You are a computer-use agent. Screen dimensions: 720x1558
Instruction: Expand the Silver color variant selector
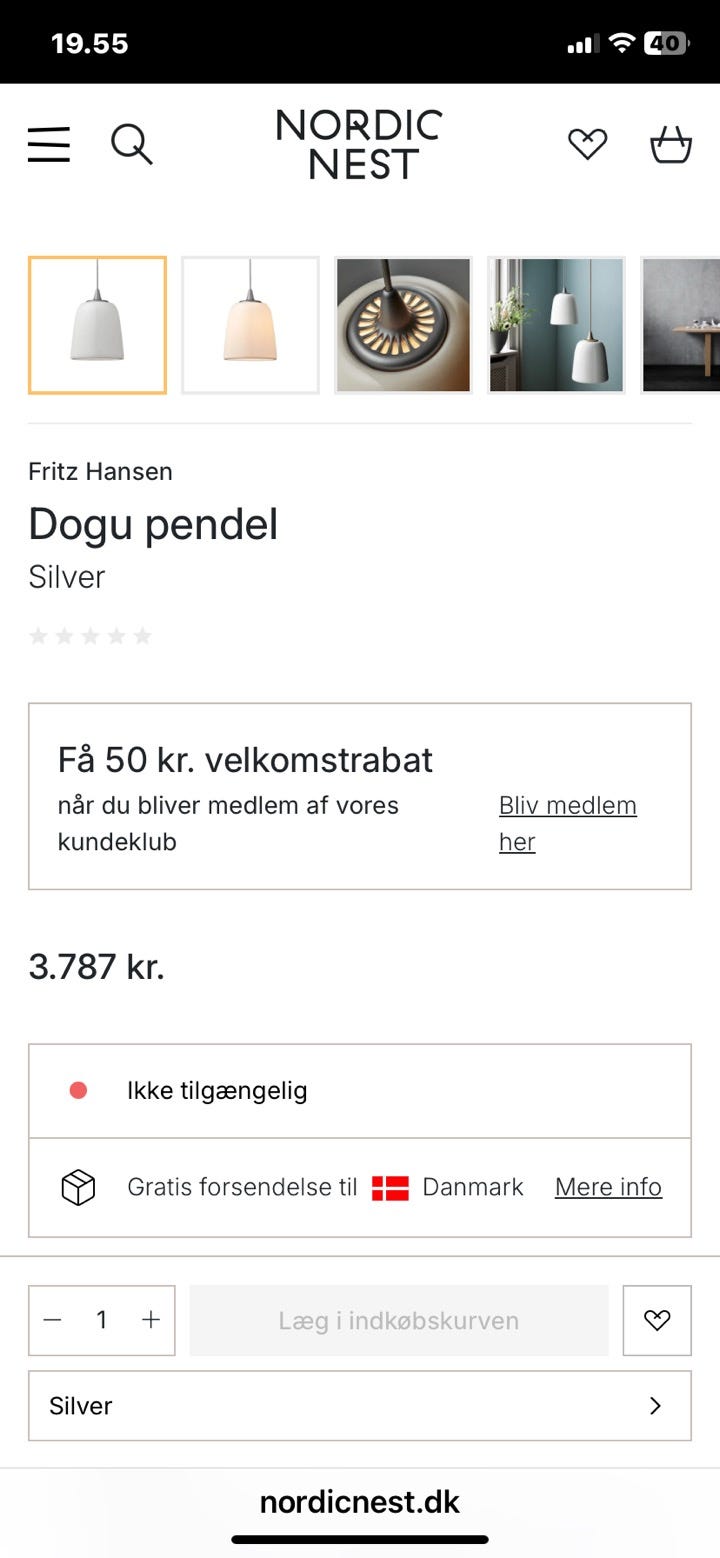point(359,1405)
